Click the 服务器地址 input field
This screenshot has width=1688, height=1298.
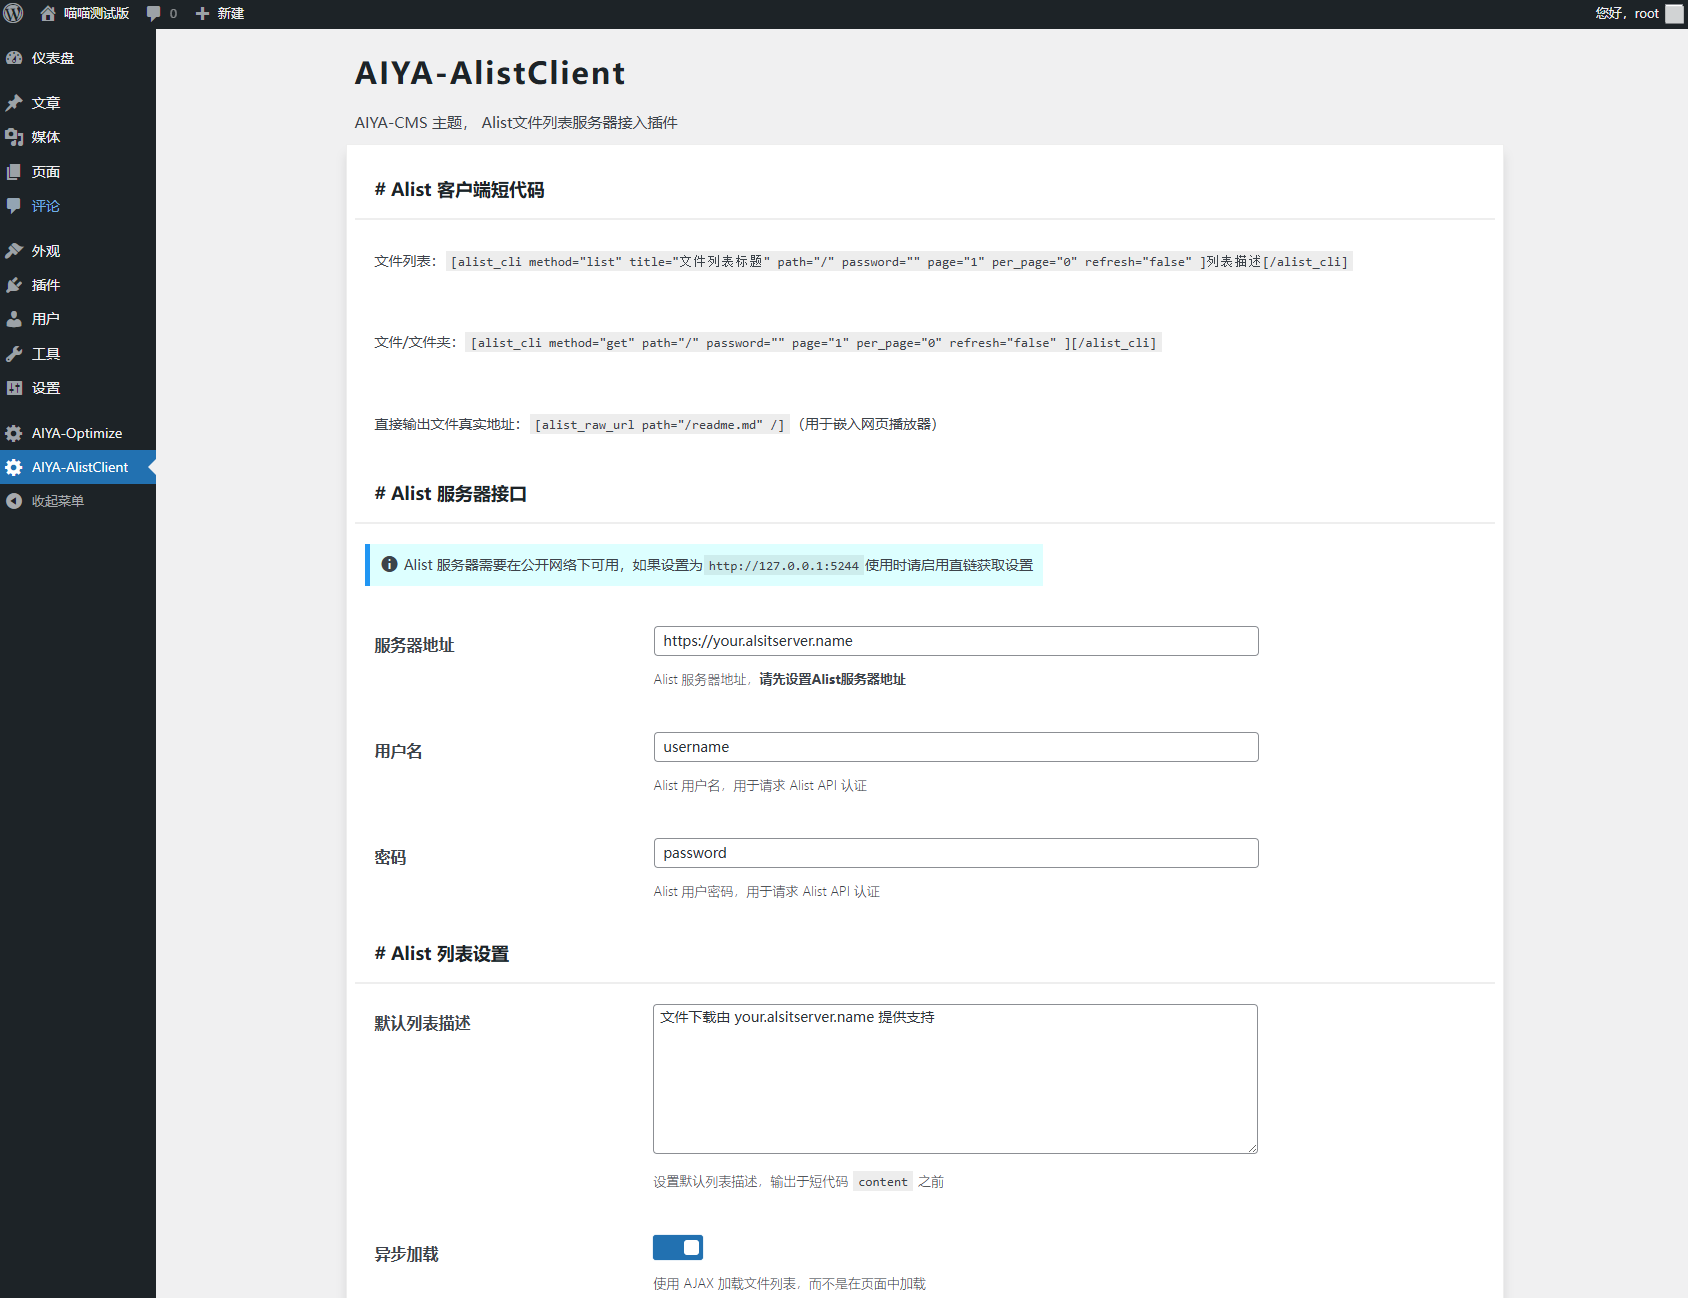pos(955,641)
